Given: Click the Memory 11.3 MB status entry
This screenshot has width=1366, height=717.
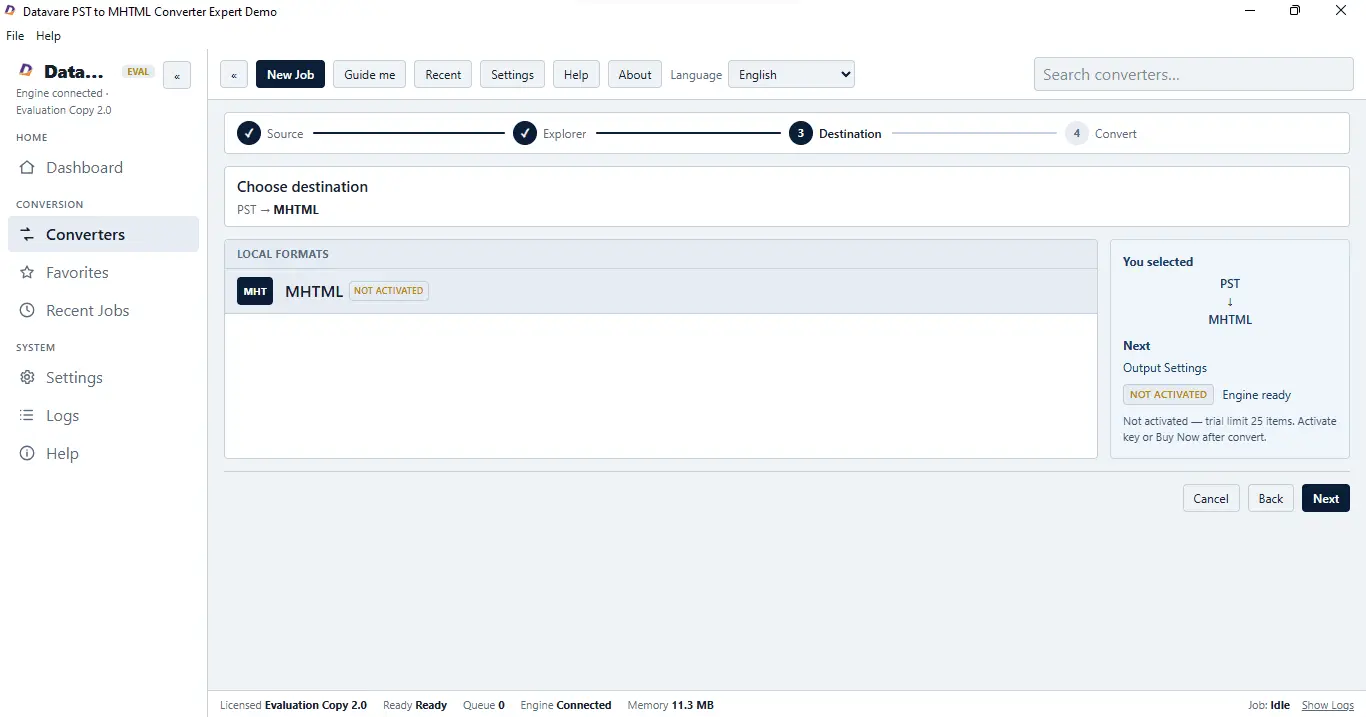Looking at the screenshot, I should 670,705.
